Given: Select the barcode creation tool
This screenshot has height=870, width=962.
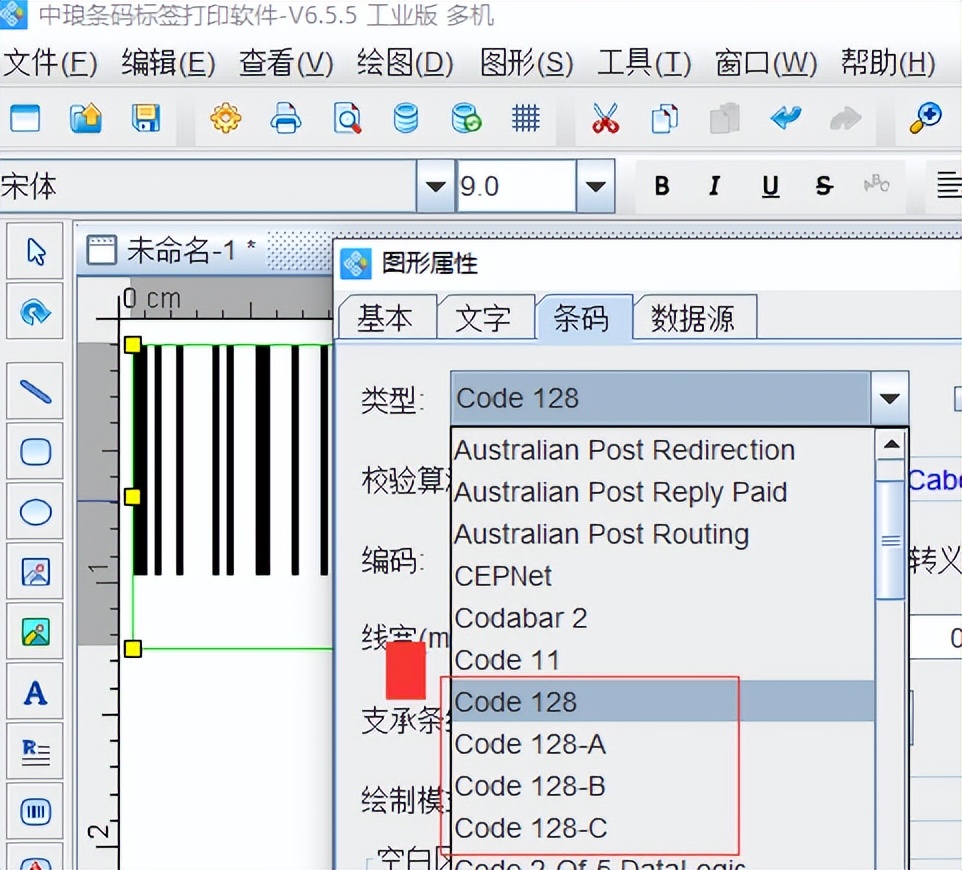Looking at the screenshot, I should click(x=35, y=812).
